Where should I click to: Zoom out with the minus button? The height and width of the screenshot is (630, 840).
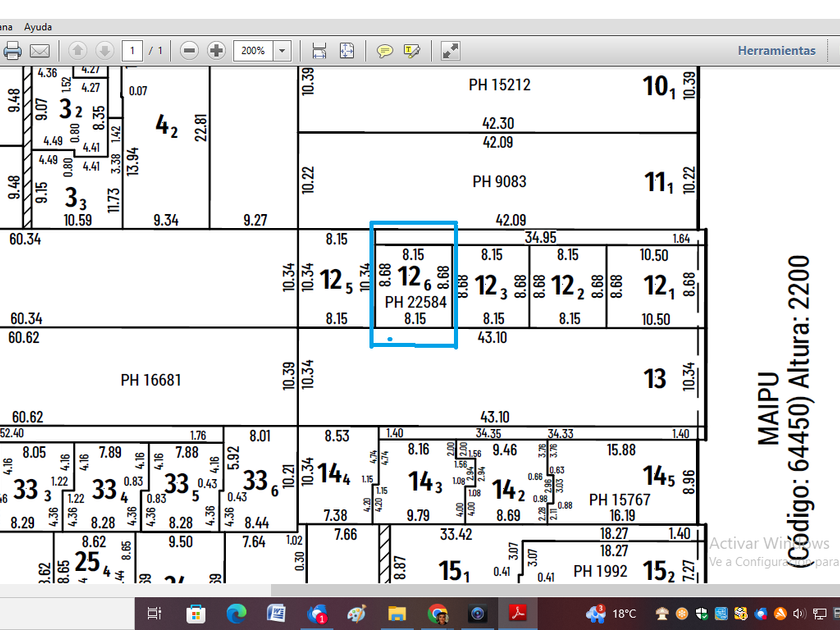[x=189, y=50]
